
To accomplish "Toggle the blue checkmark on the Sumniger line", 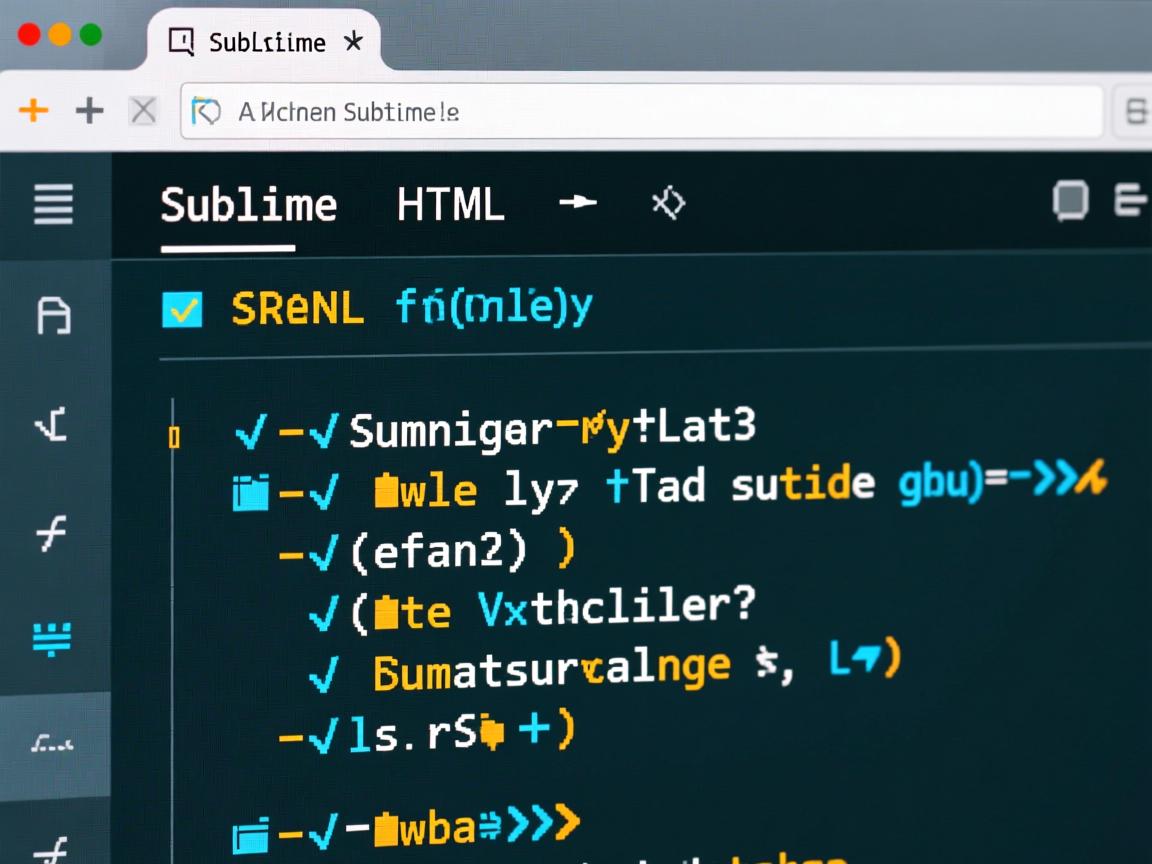I will (x=250, y=433).
